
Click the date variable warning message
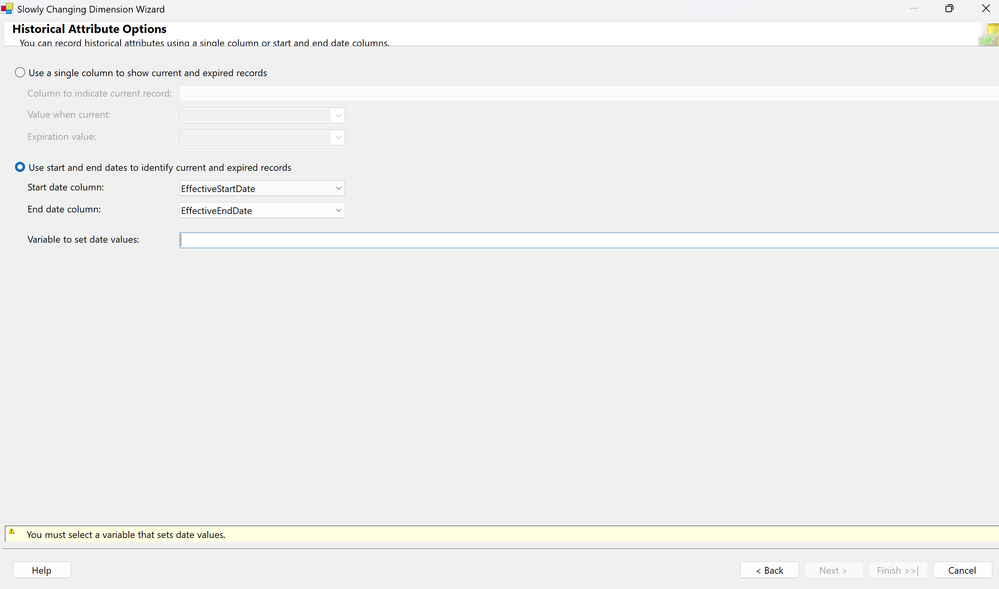coord(126,535)
